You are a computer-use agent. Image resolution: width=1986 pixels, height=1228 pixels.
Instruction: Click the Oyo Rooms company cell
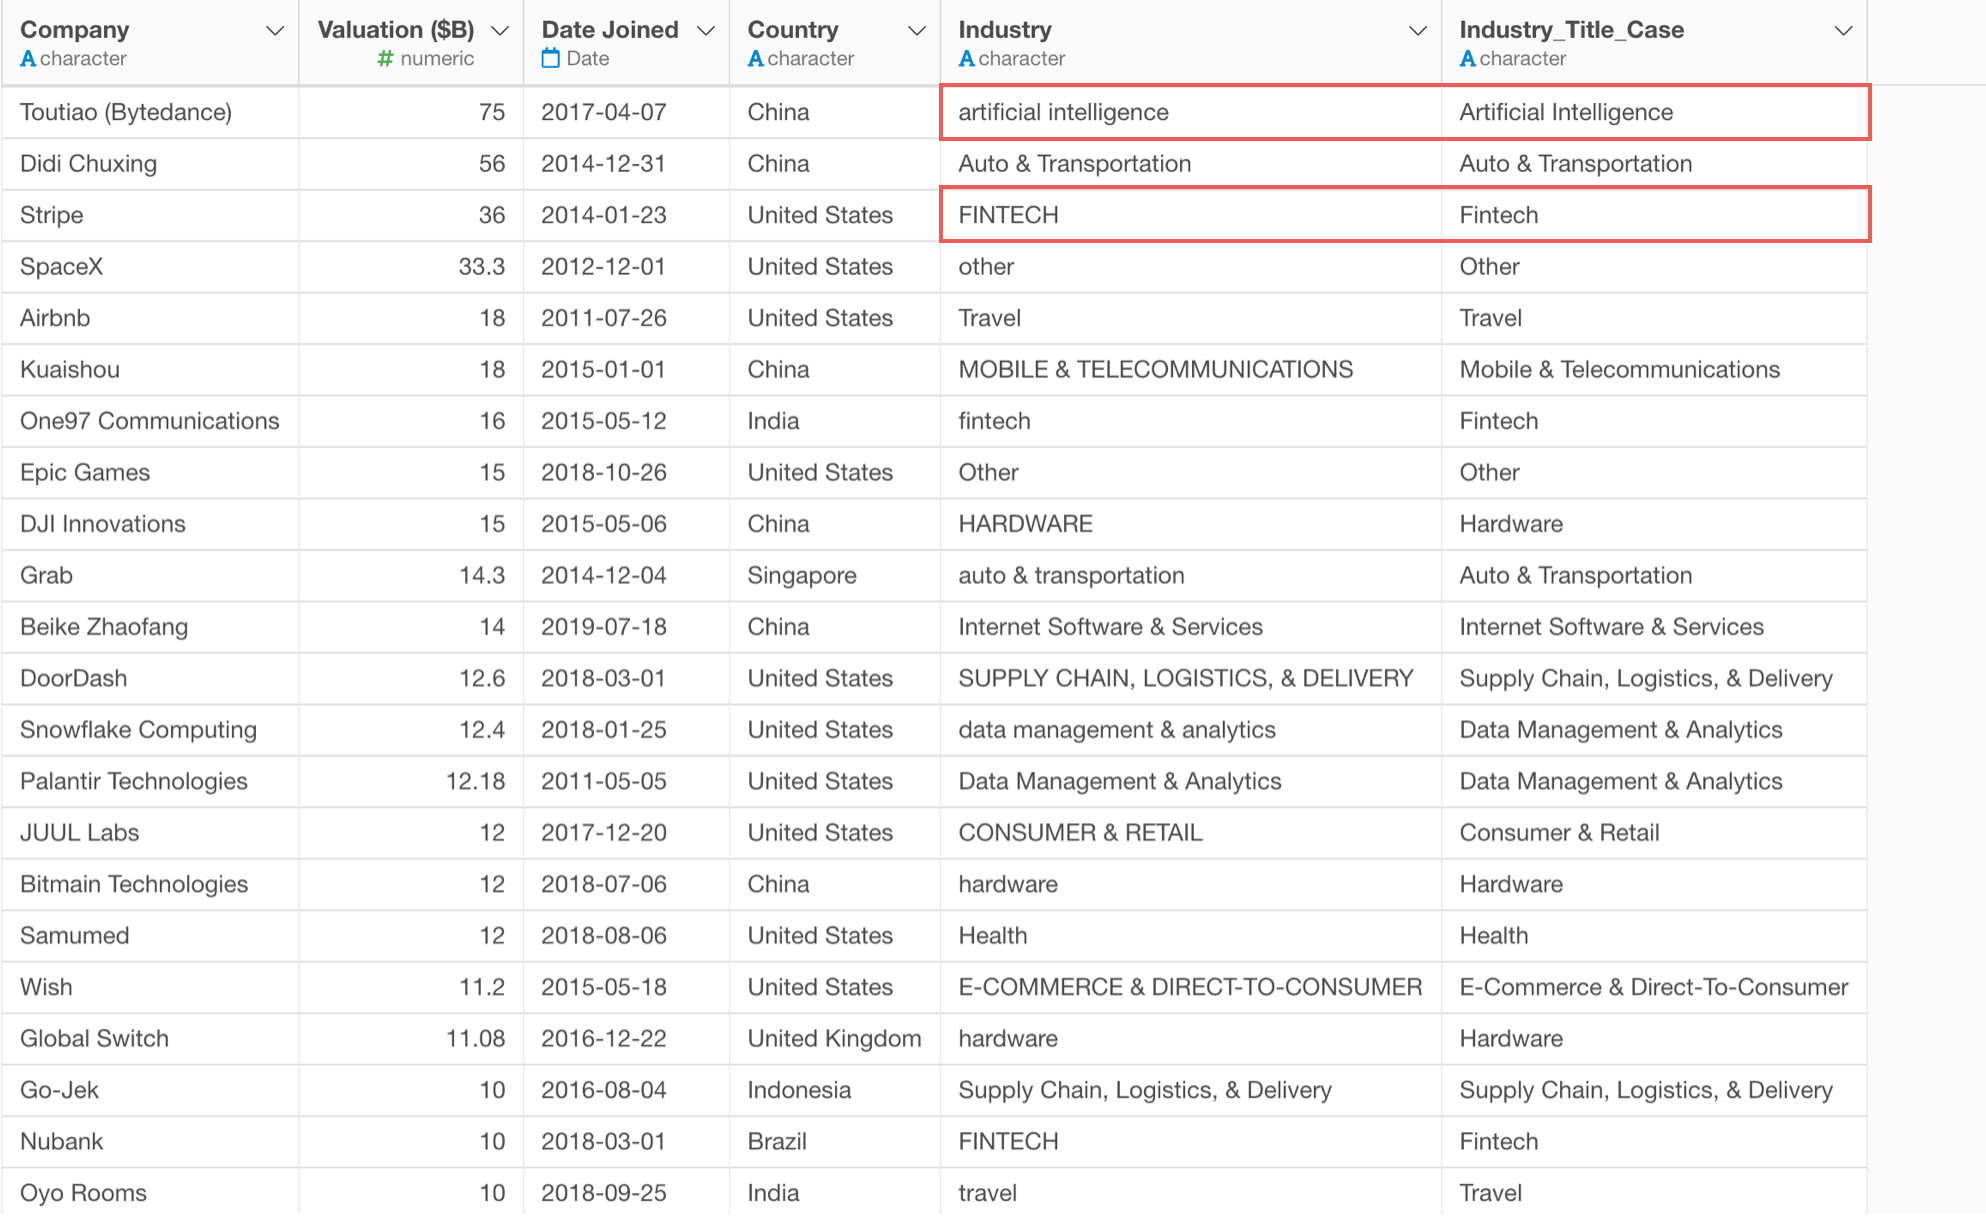click(150, 1194)
